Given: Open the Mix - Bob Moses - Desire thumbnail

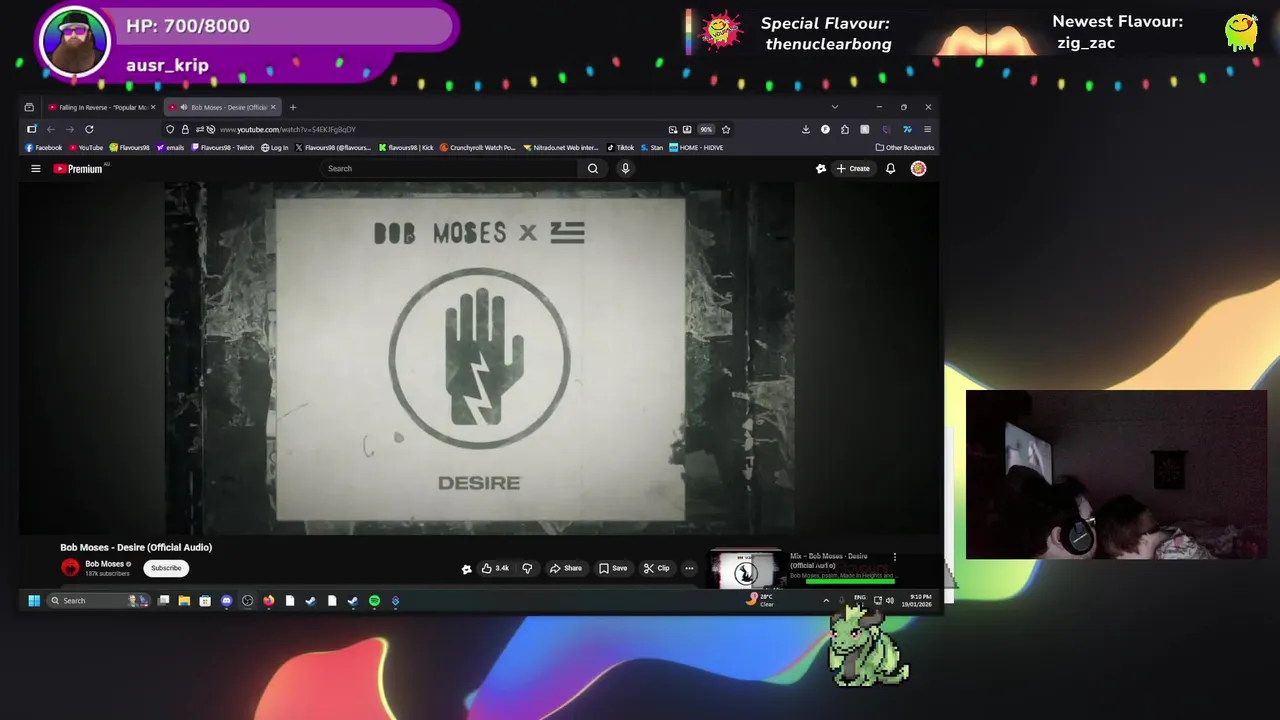Looking at the screenshot, I should coord(746,570).
